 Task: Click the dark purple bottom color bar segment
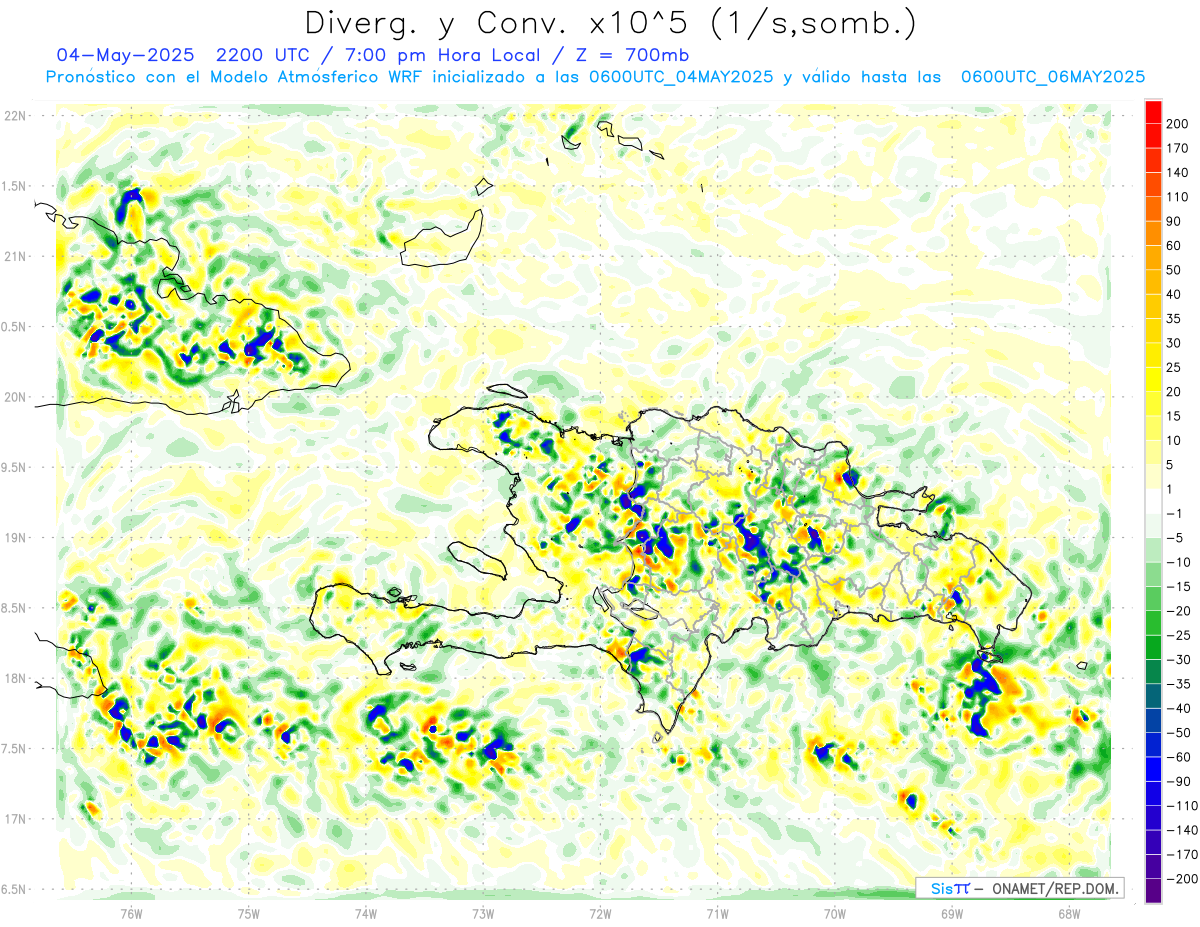pyautogui.click(x=1153, y=891)
